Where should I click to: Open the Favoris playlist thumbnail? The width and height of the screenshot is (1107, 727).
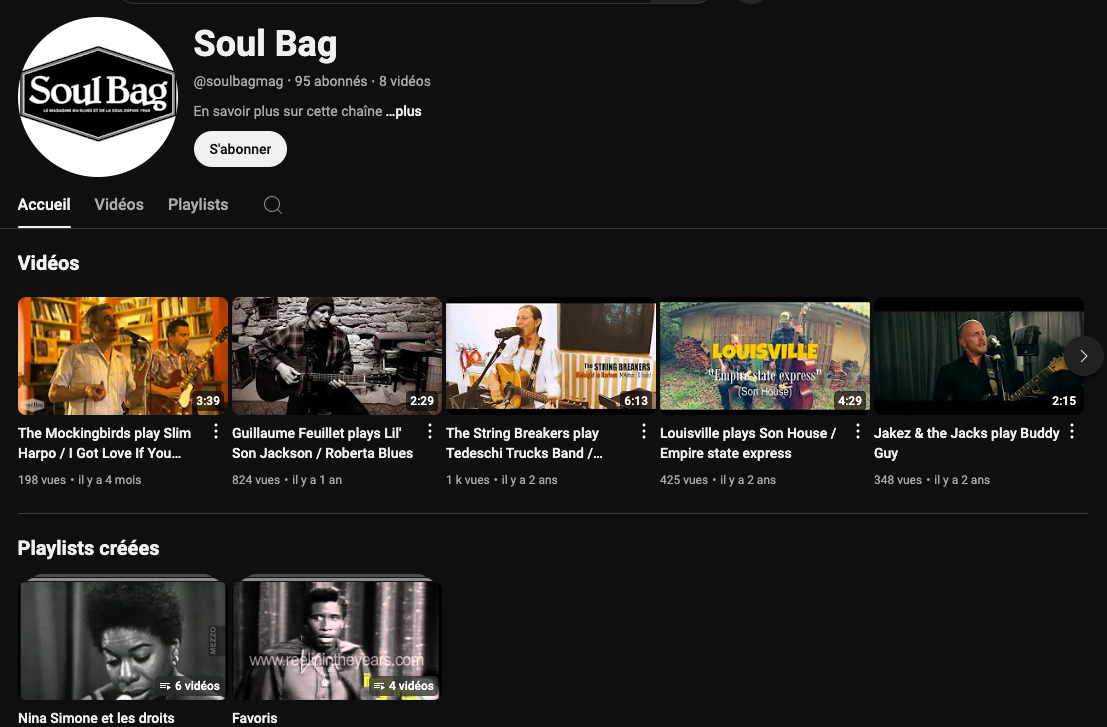(x=337, y=640)
